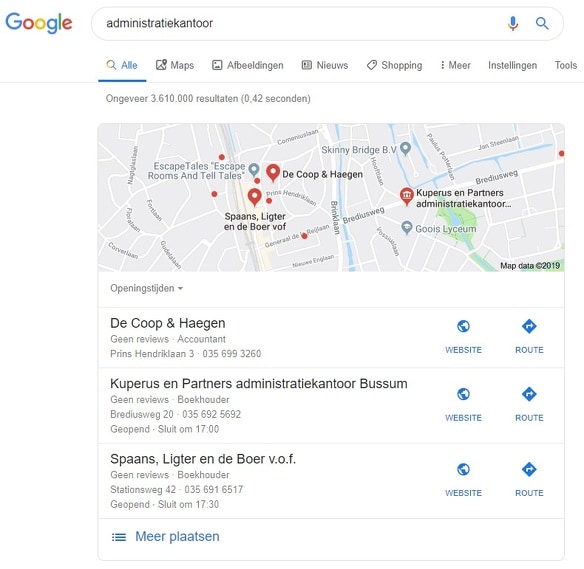Get route to De Coop & Haegen
The height and width of the screenshot is (569, 584).
point(529,337)
